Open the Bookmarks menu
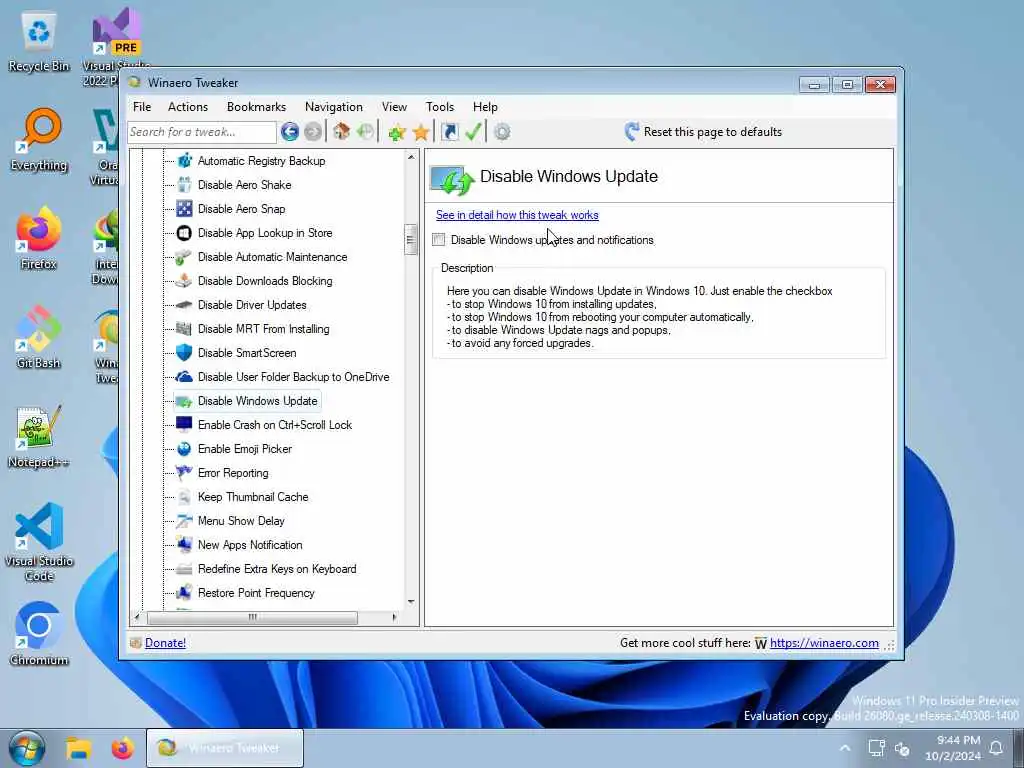The height and width of the screenshot is (768, 1024). pyautogui.click(x=256, y=106)
